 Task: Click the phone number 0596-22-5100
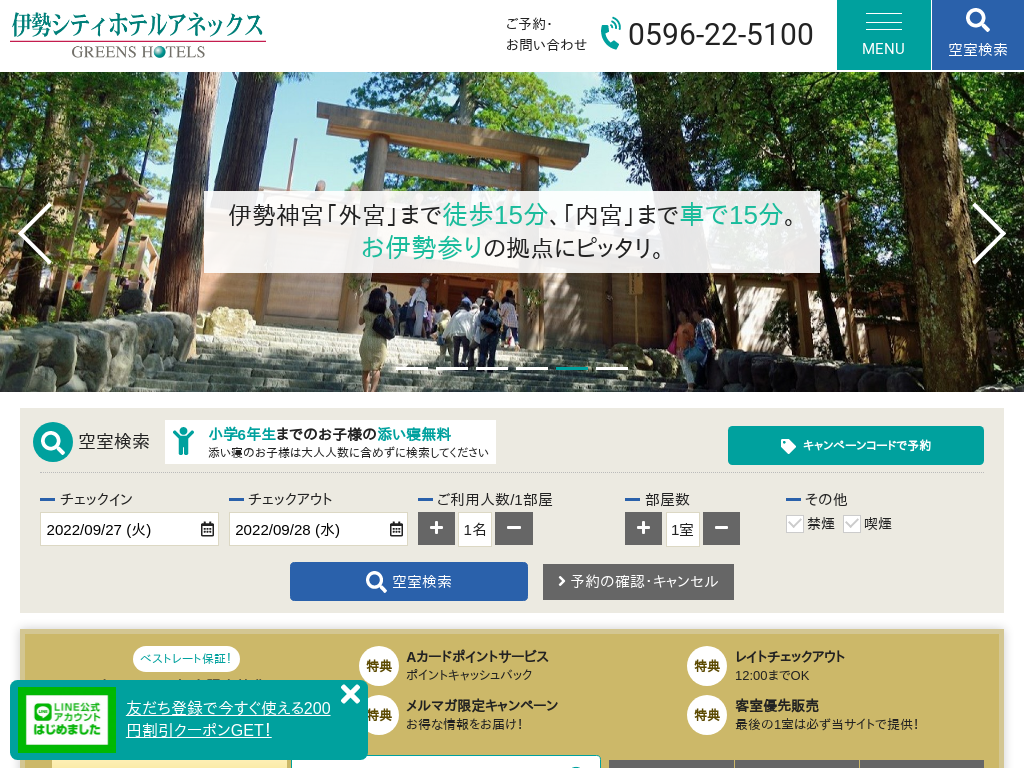(x=720, y=34)
